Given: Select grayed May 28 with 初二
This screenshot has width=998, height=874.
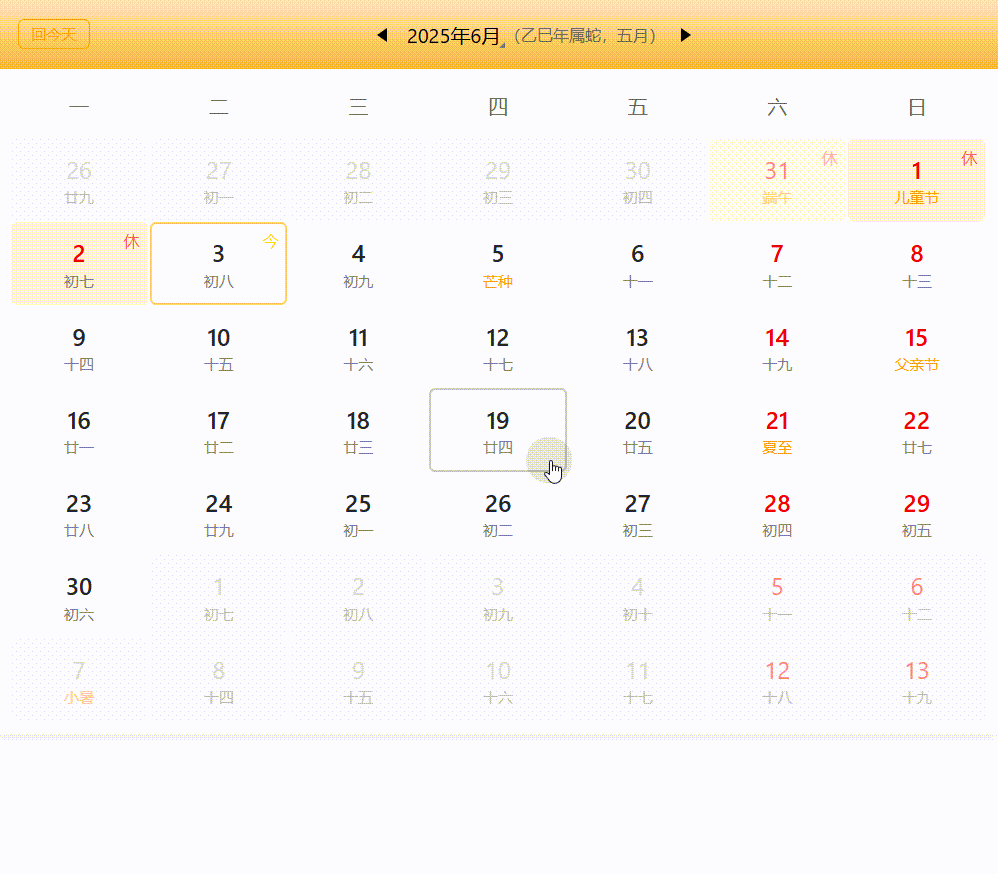Looking at the screenshot, I should (358, 181).
